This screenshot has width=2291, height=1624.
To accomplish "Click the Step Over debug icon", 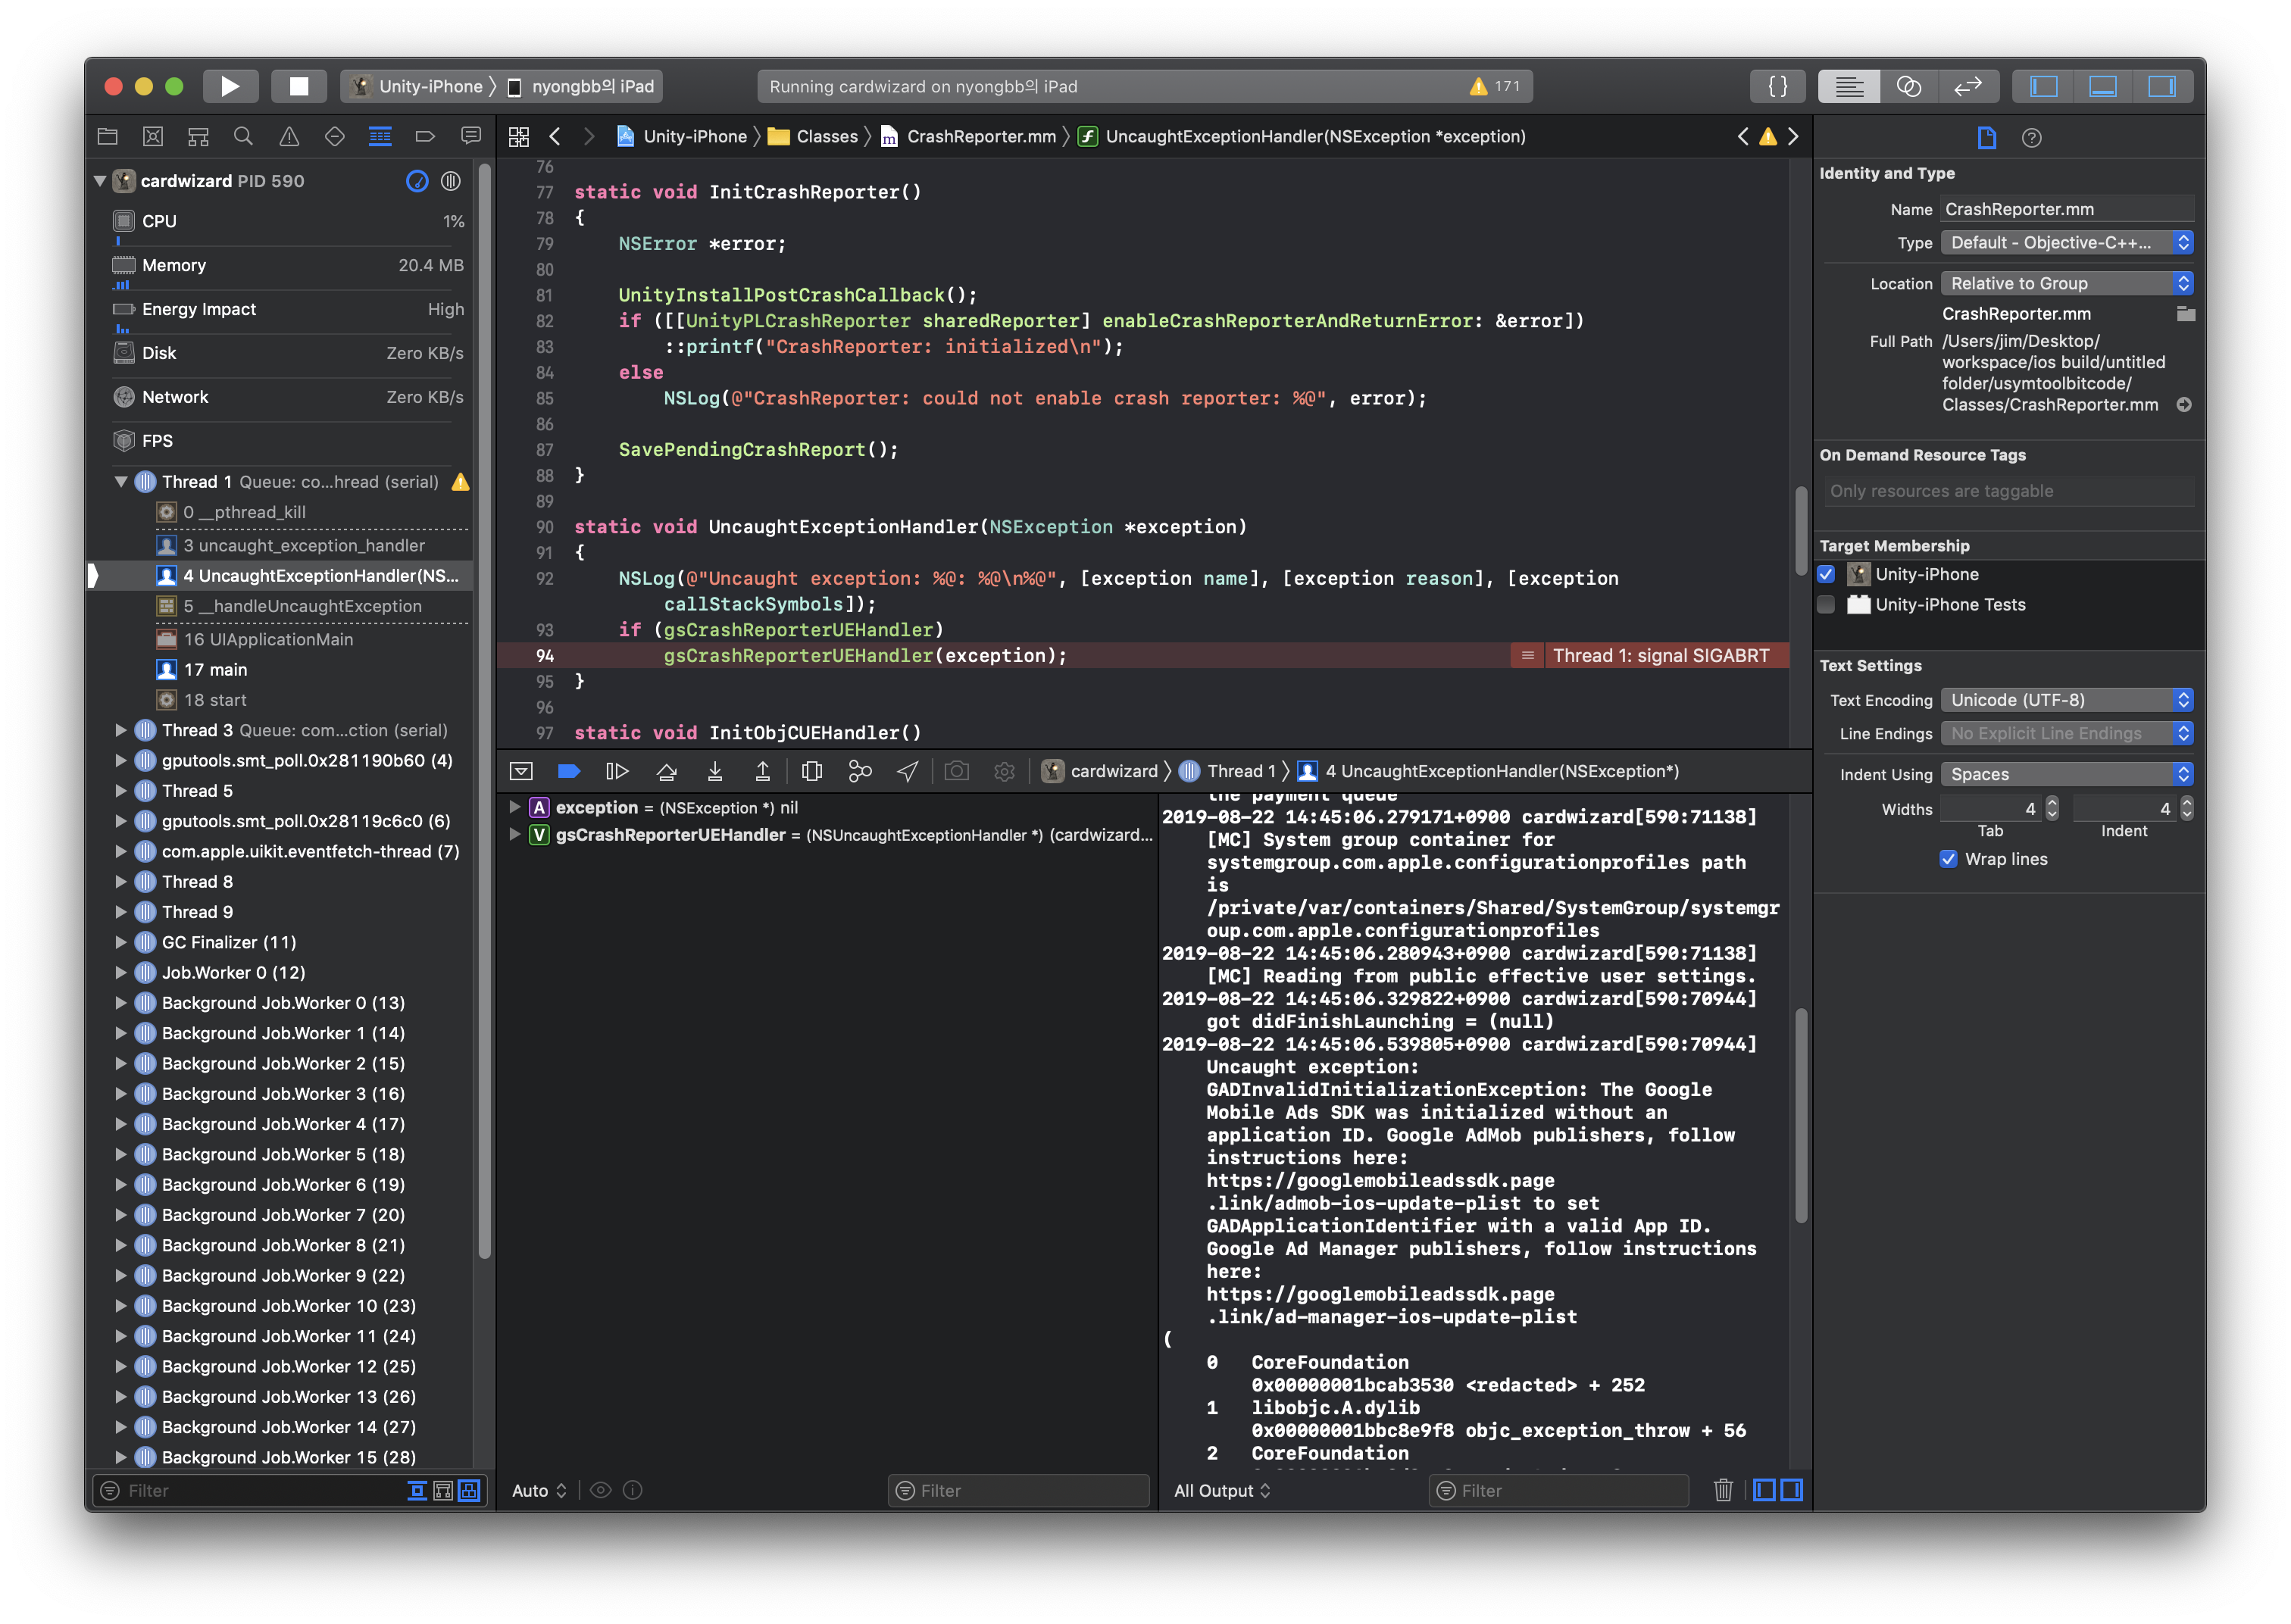I will (667, 771).
